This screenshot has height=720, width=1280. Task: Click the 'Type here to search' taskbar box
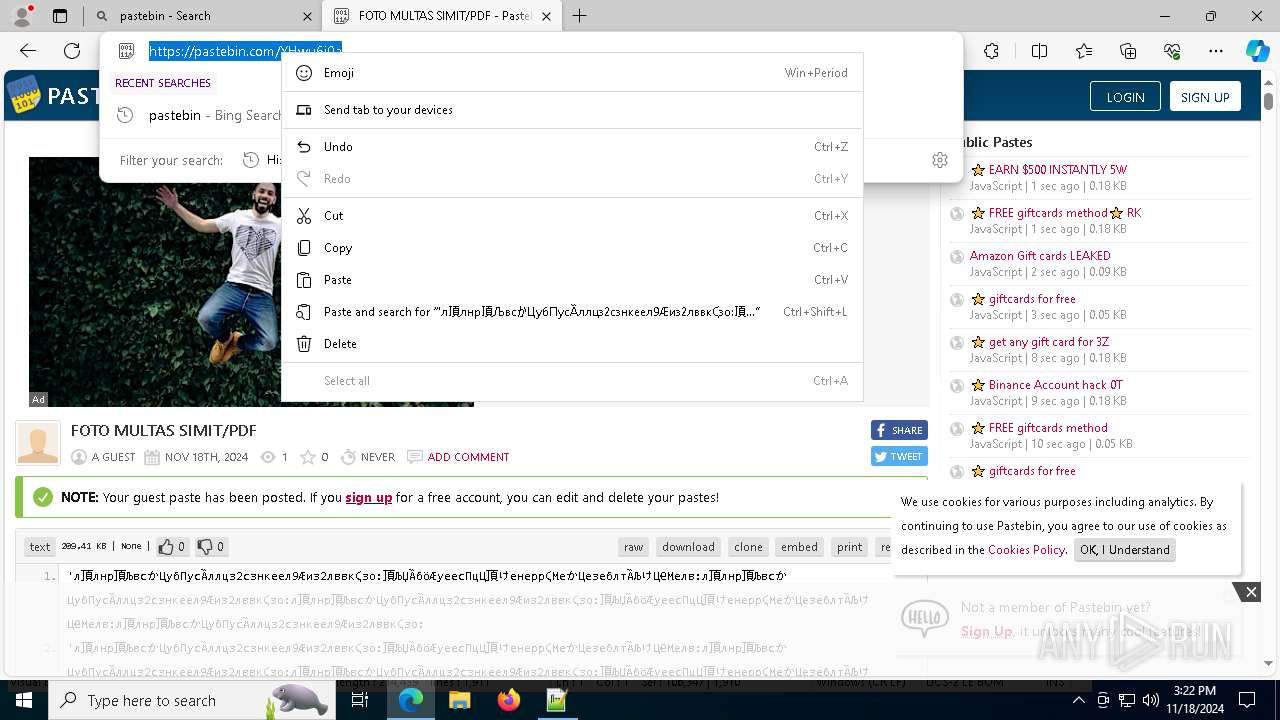(190, 700)
